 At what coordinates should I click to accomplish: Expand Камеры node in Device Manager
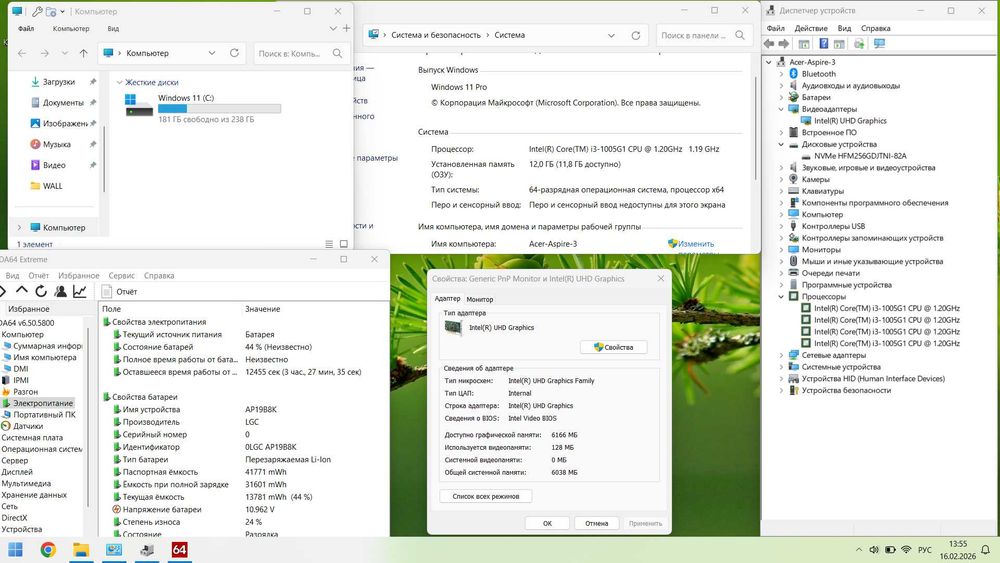781,179
